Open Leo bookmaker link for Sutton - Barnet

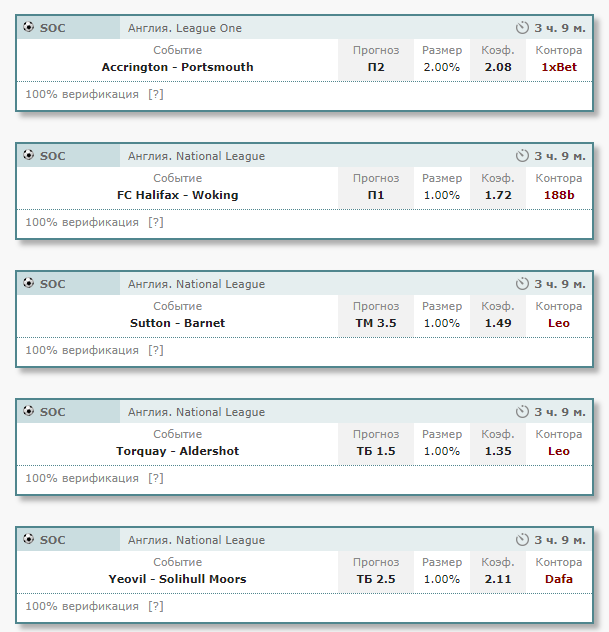559,323
